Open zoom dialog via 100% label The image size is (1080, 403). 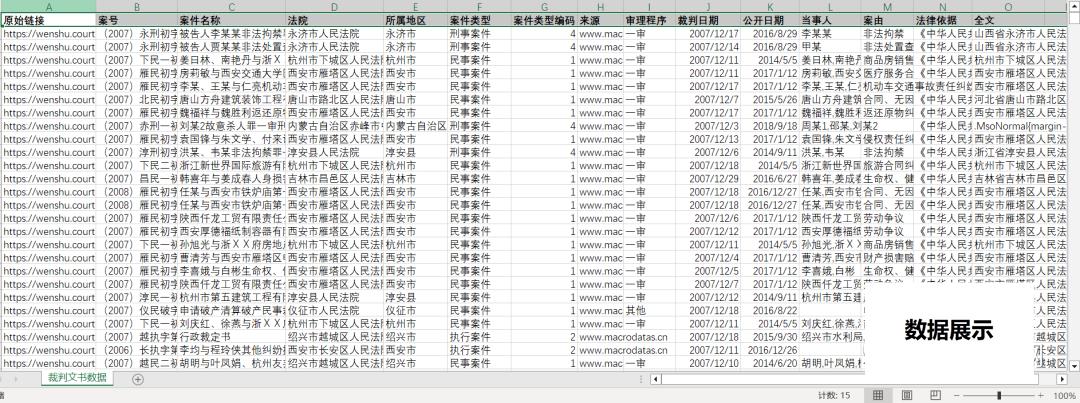1064,396
